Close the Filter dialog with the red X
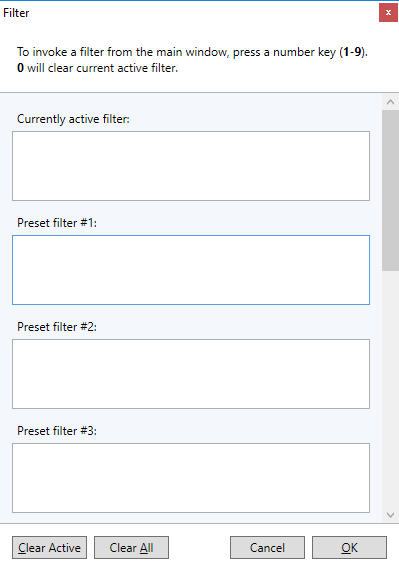 tap(388, 13)
